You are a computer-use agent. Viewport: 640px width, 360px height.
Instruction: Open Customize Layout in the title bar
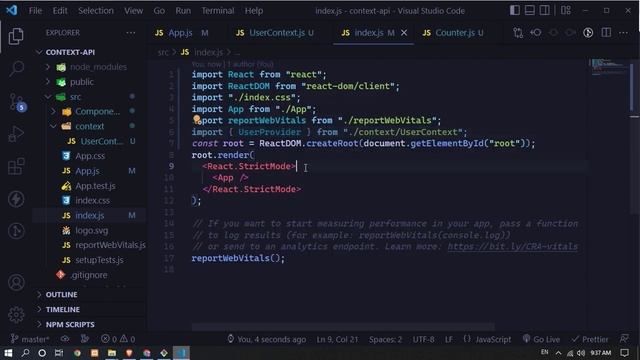click(x=566, y=10)
